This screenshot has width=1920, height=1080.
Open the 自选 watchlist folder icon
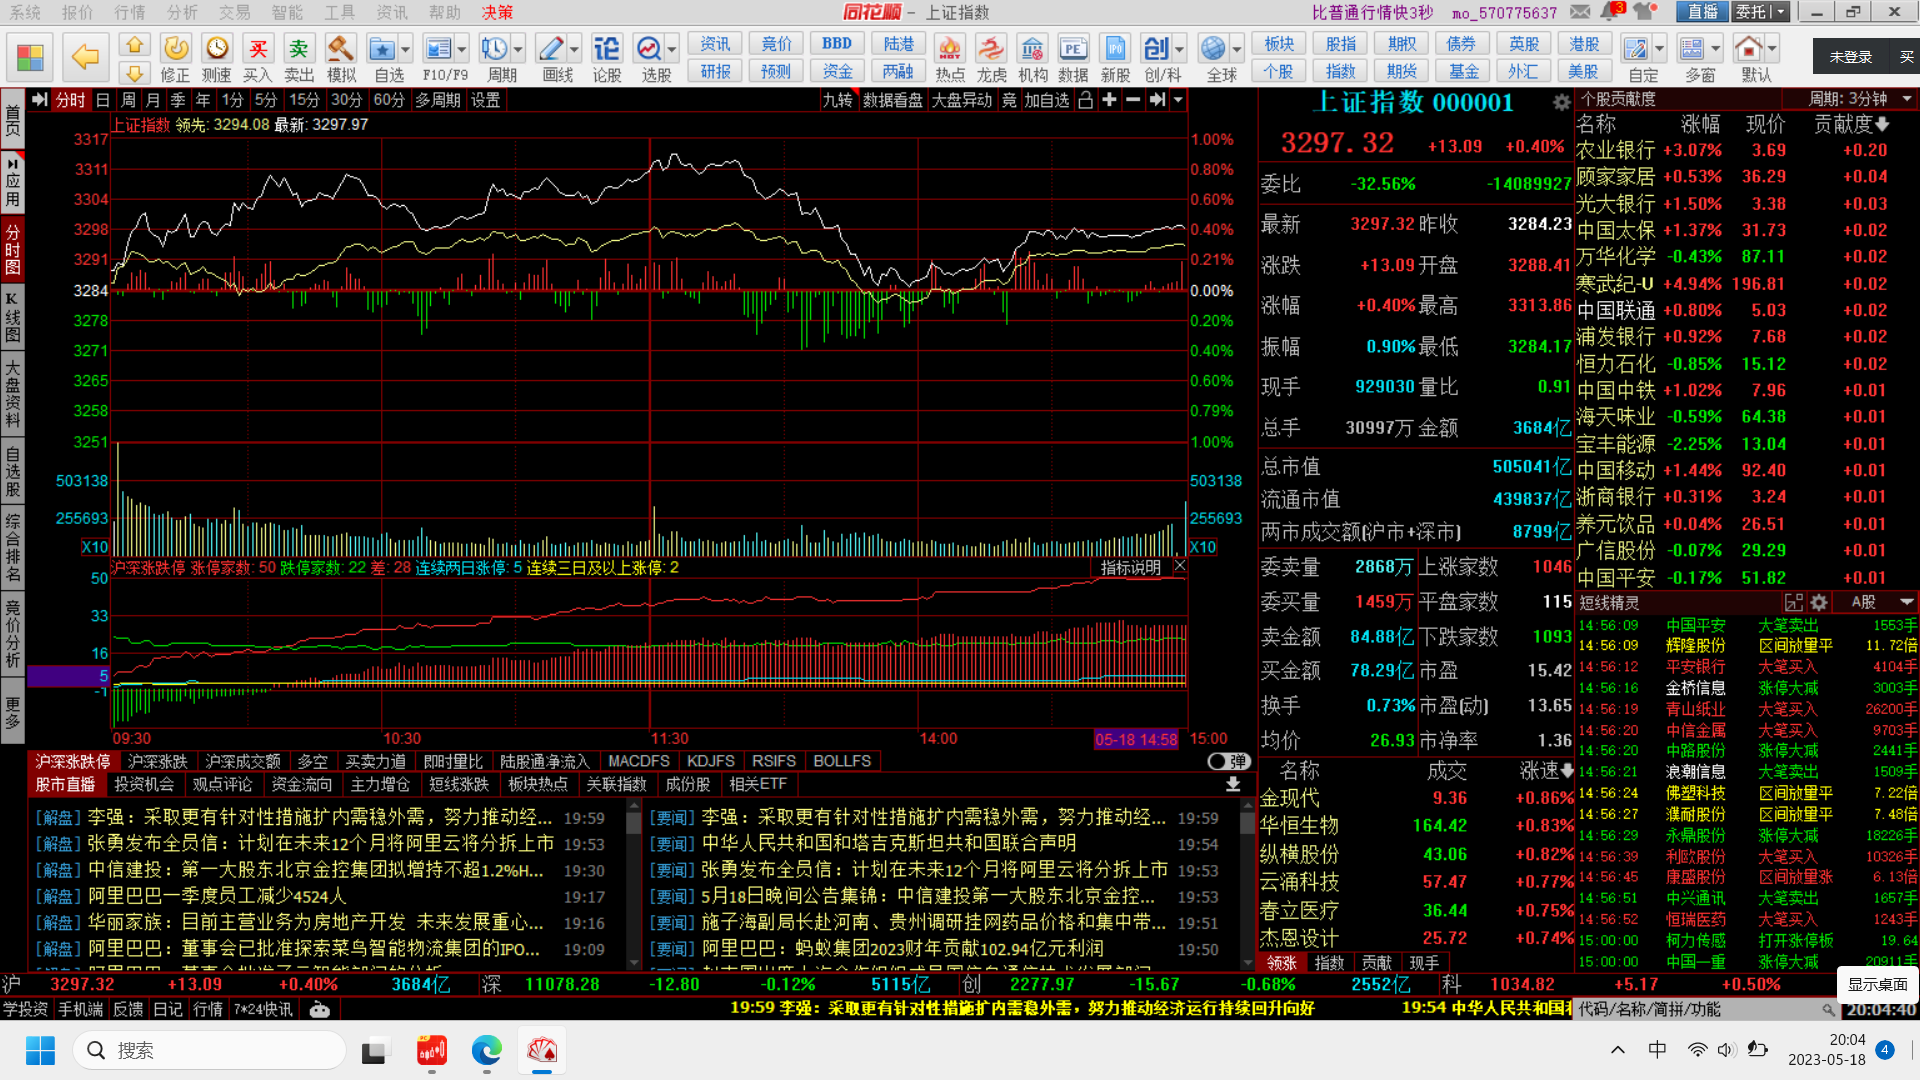point(382,58)
